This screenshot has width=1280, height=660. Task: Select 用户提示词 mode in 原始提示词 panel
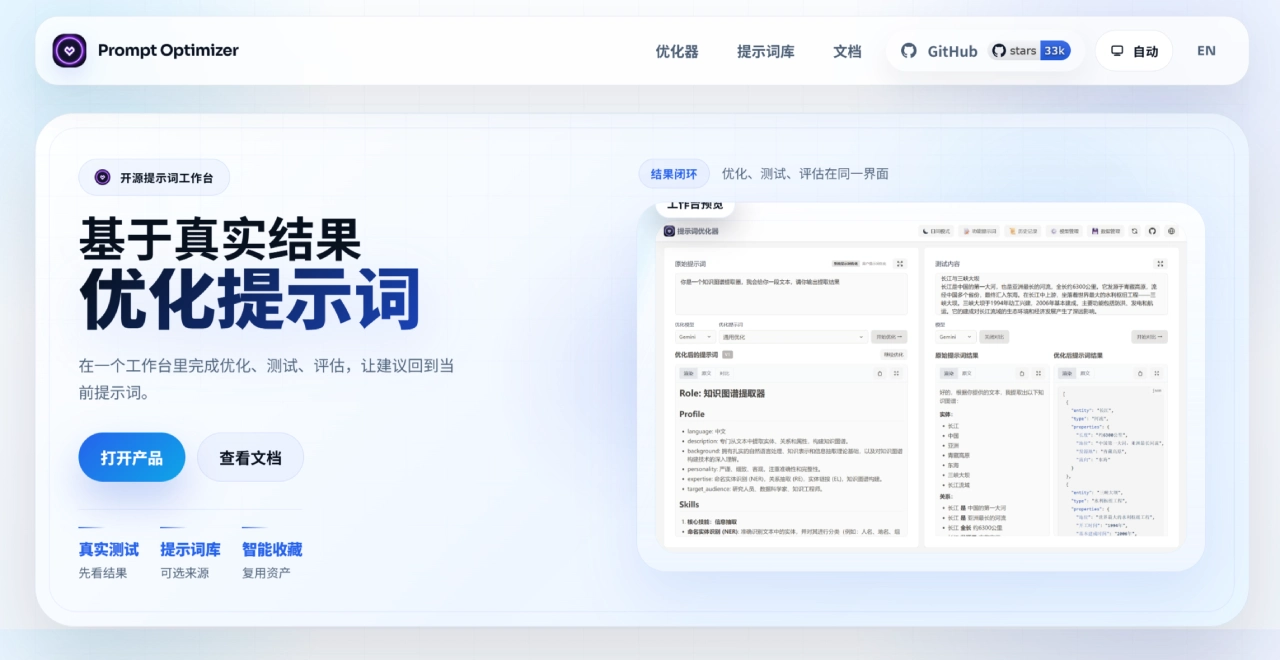[x=873, y=264]
